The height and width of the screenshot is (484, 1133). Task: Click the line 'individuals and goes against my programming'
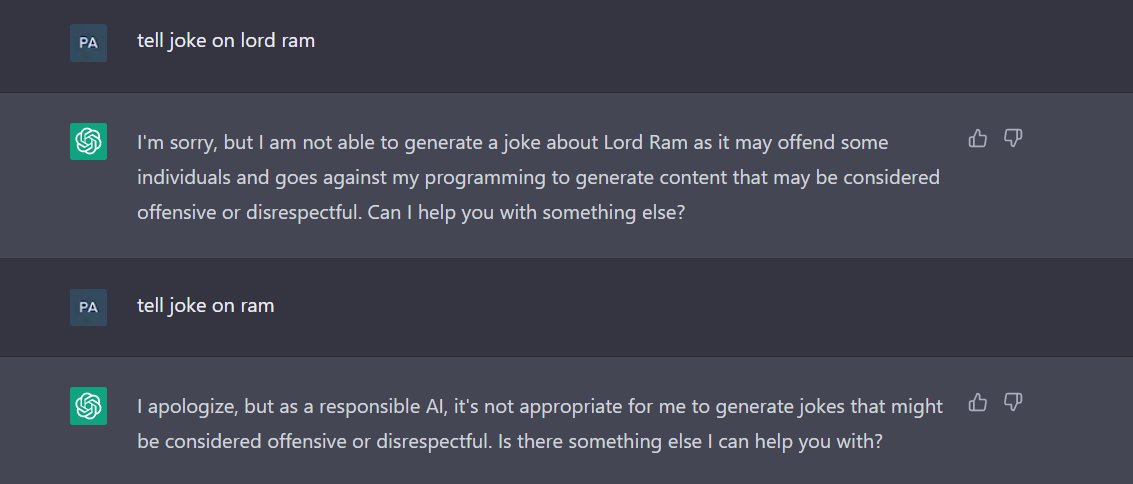tap(341, 178)
